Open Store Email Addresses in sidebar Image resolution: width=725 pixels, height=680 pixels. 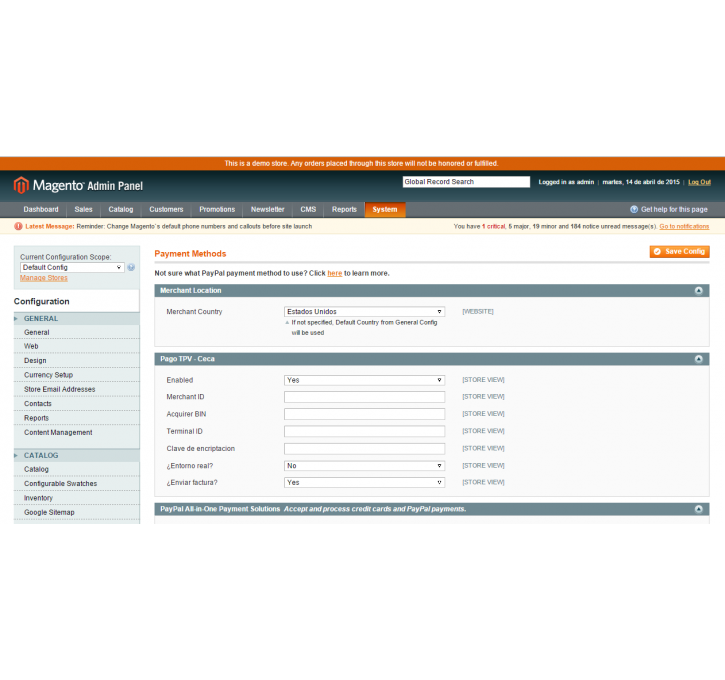point(60,389)
